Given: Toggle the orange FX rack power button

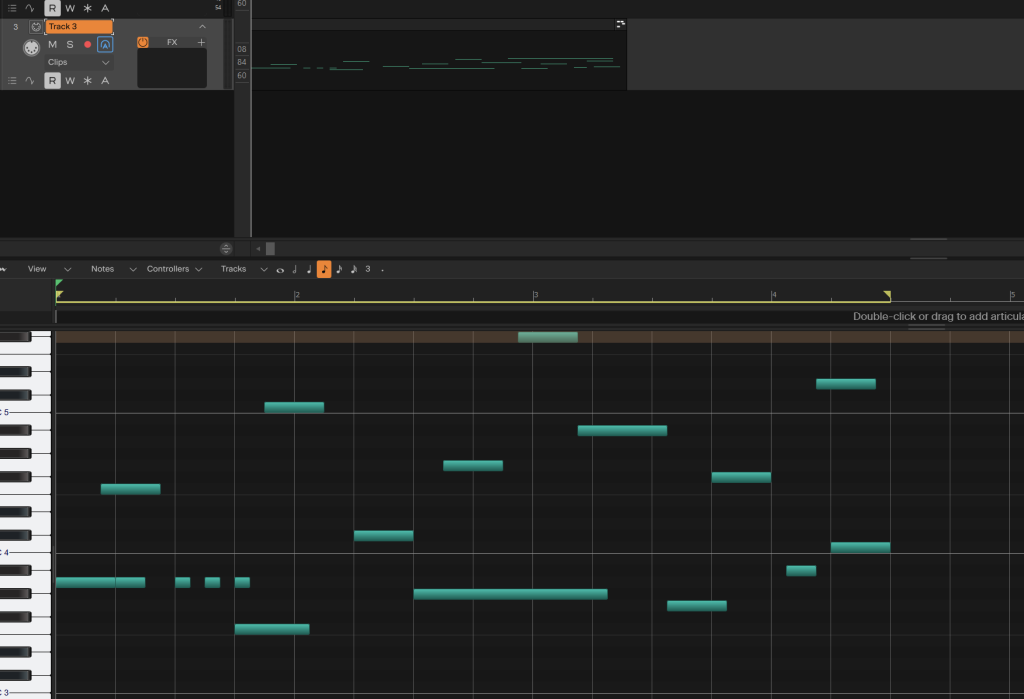Looking at the screenshot, I should pyautogui.click(x=142, y=42).
